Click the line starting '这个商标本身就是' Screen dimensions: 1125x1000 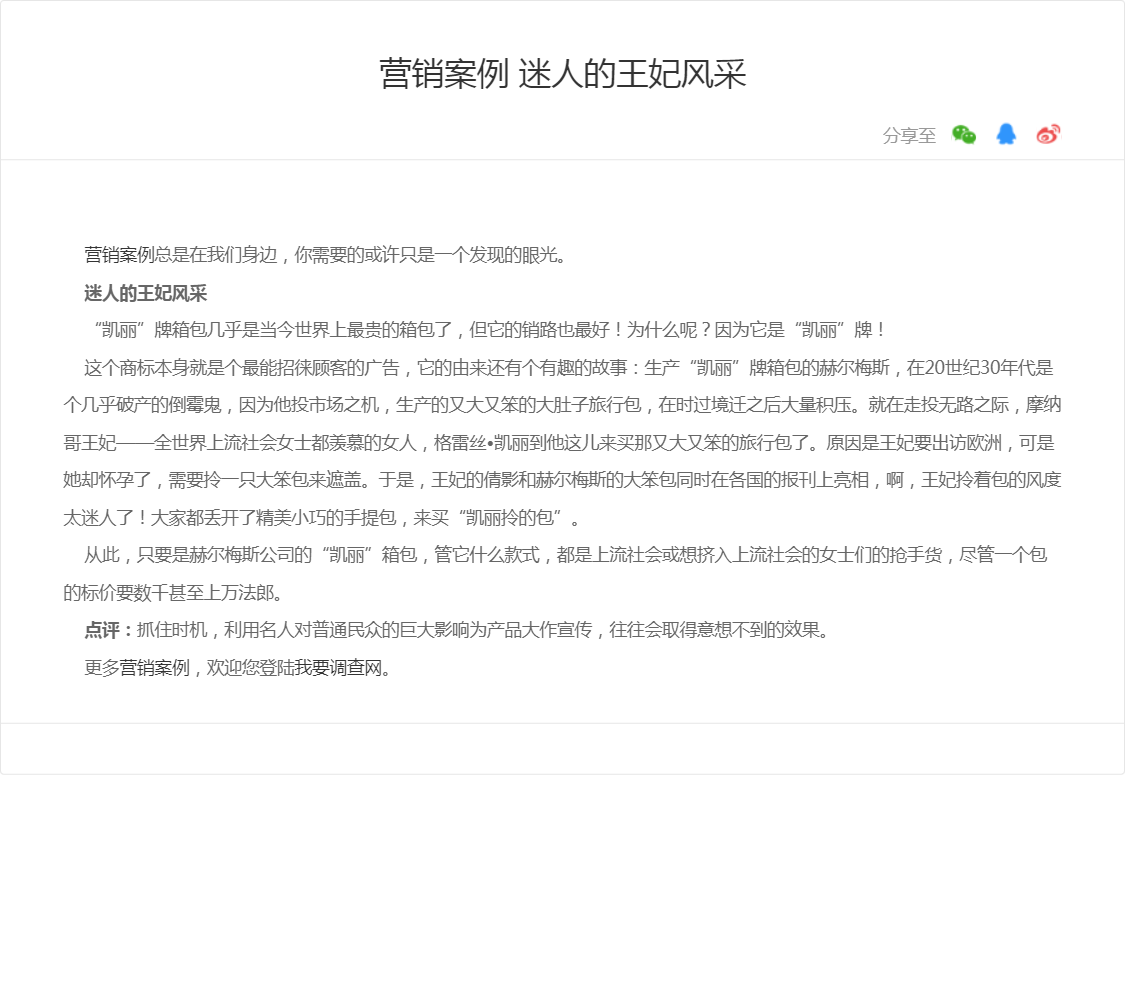[x=568, y=368]
